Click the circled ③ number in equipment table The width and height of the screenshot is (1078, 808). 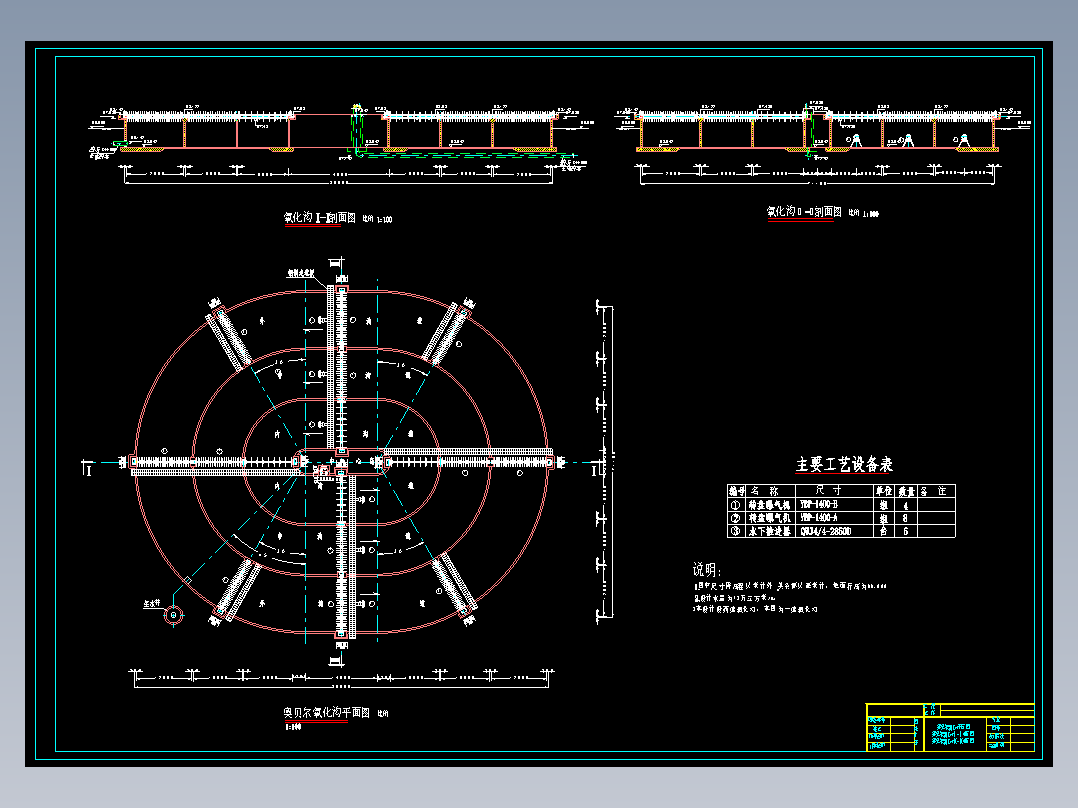pos(736,532)
